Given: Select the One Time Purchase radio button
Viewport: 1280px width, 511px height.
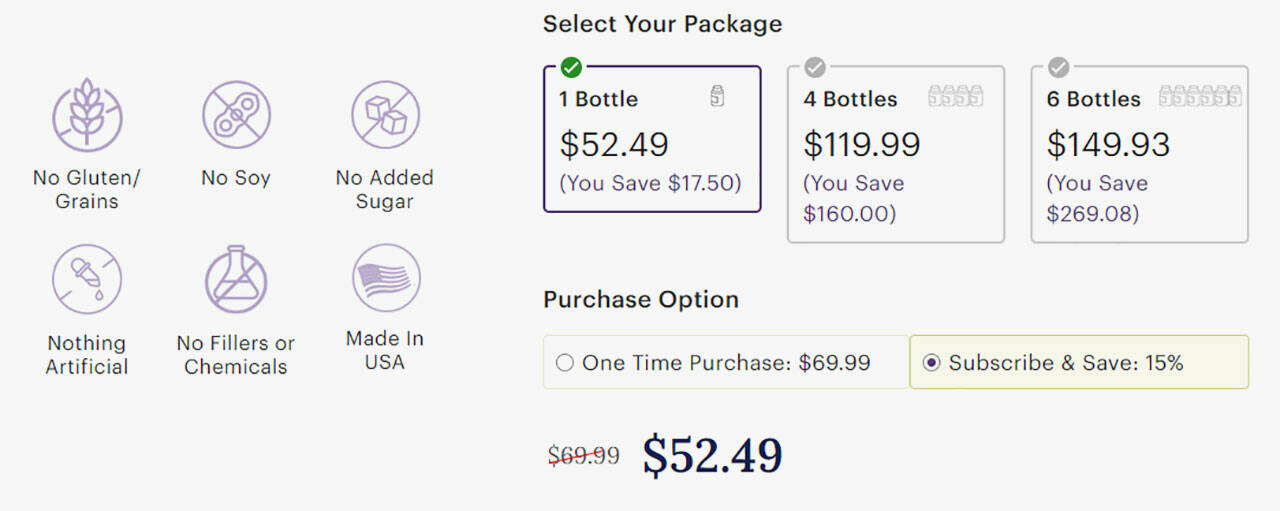Looking at the screenshot, I should [x=565, y=363].
